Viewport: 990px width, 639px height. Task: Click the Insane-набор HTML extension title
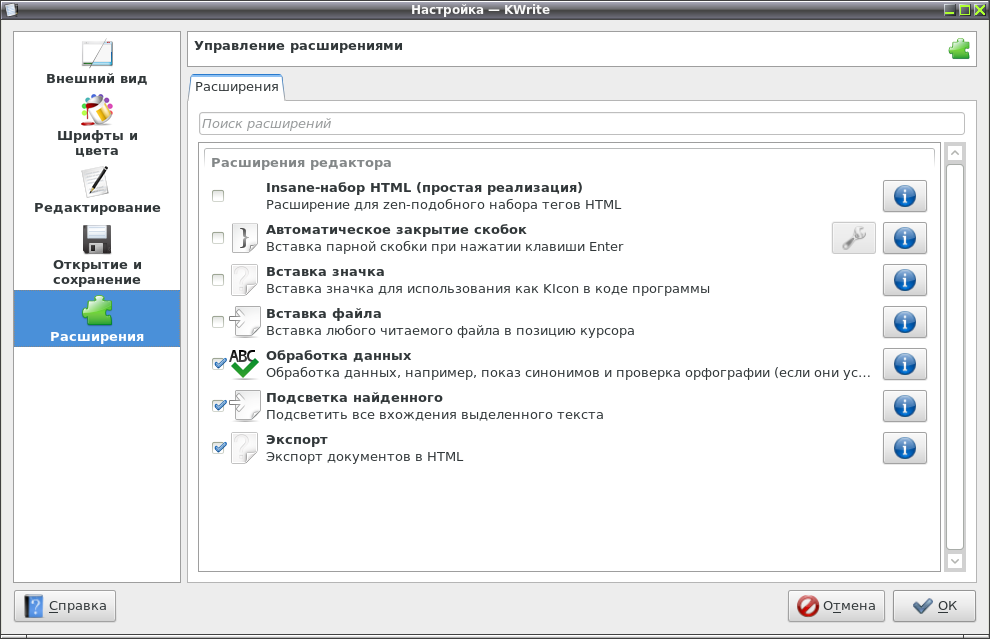[x=424, y=188]
